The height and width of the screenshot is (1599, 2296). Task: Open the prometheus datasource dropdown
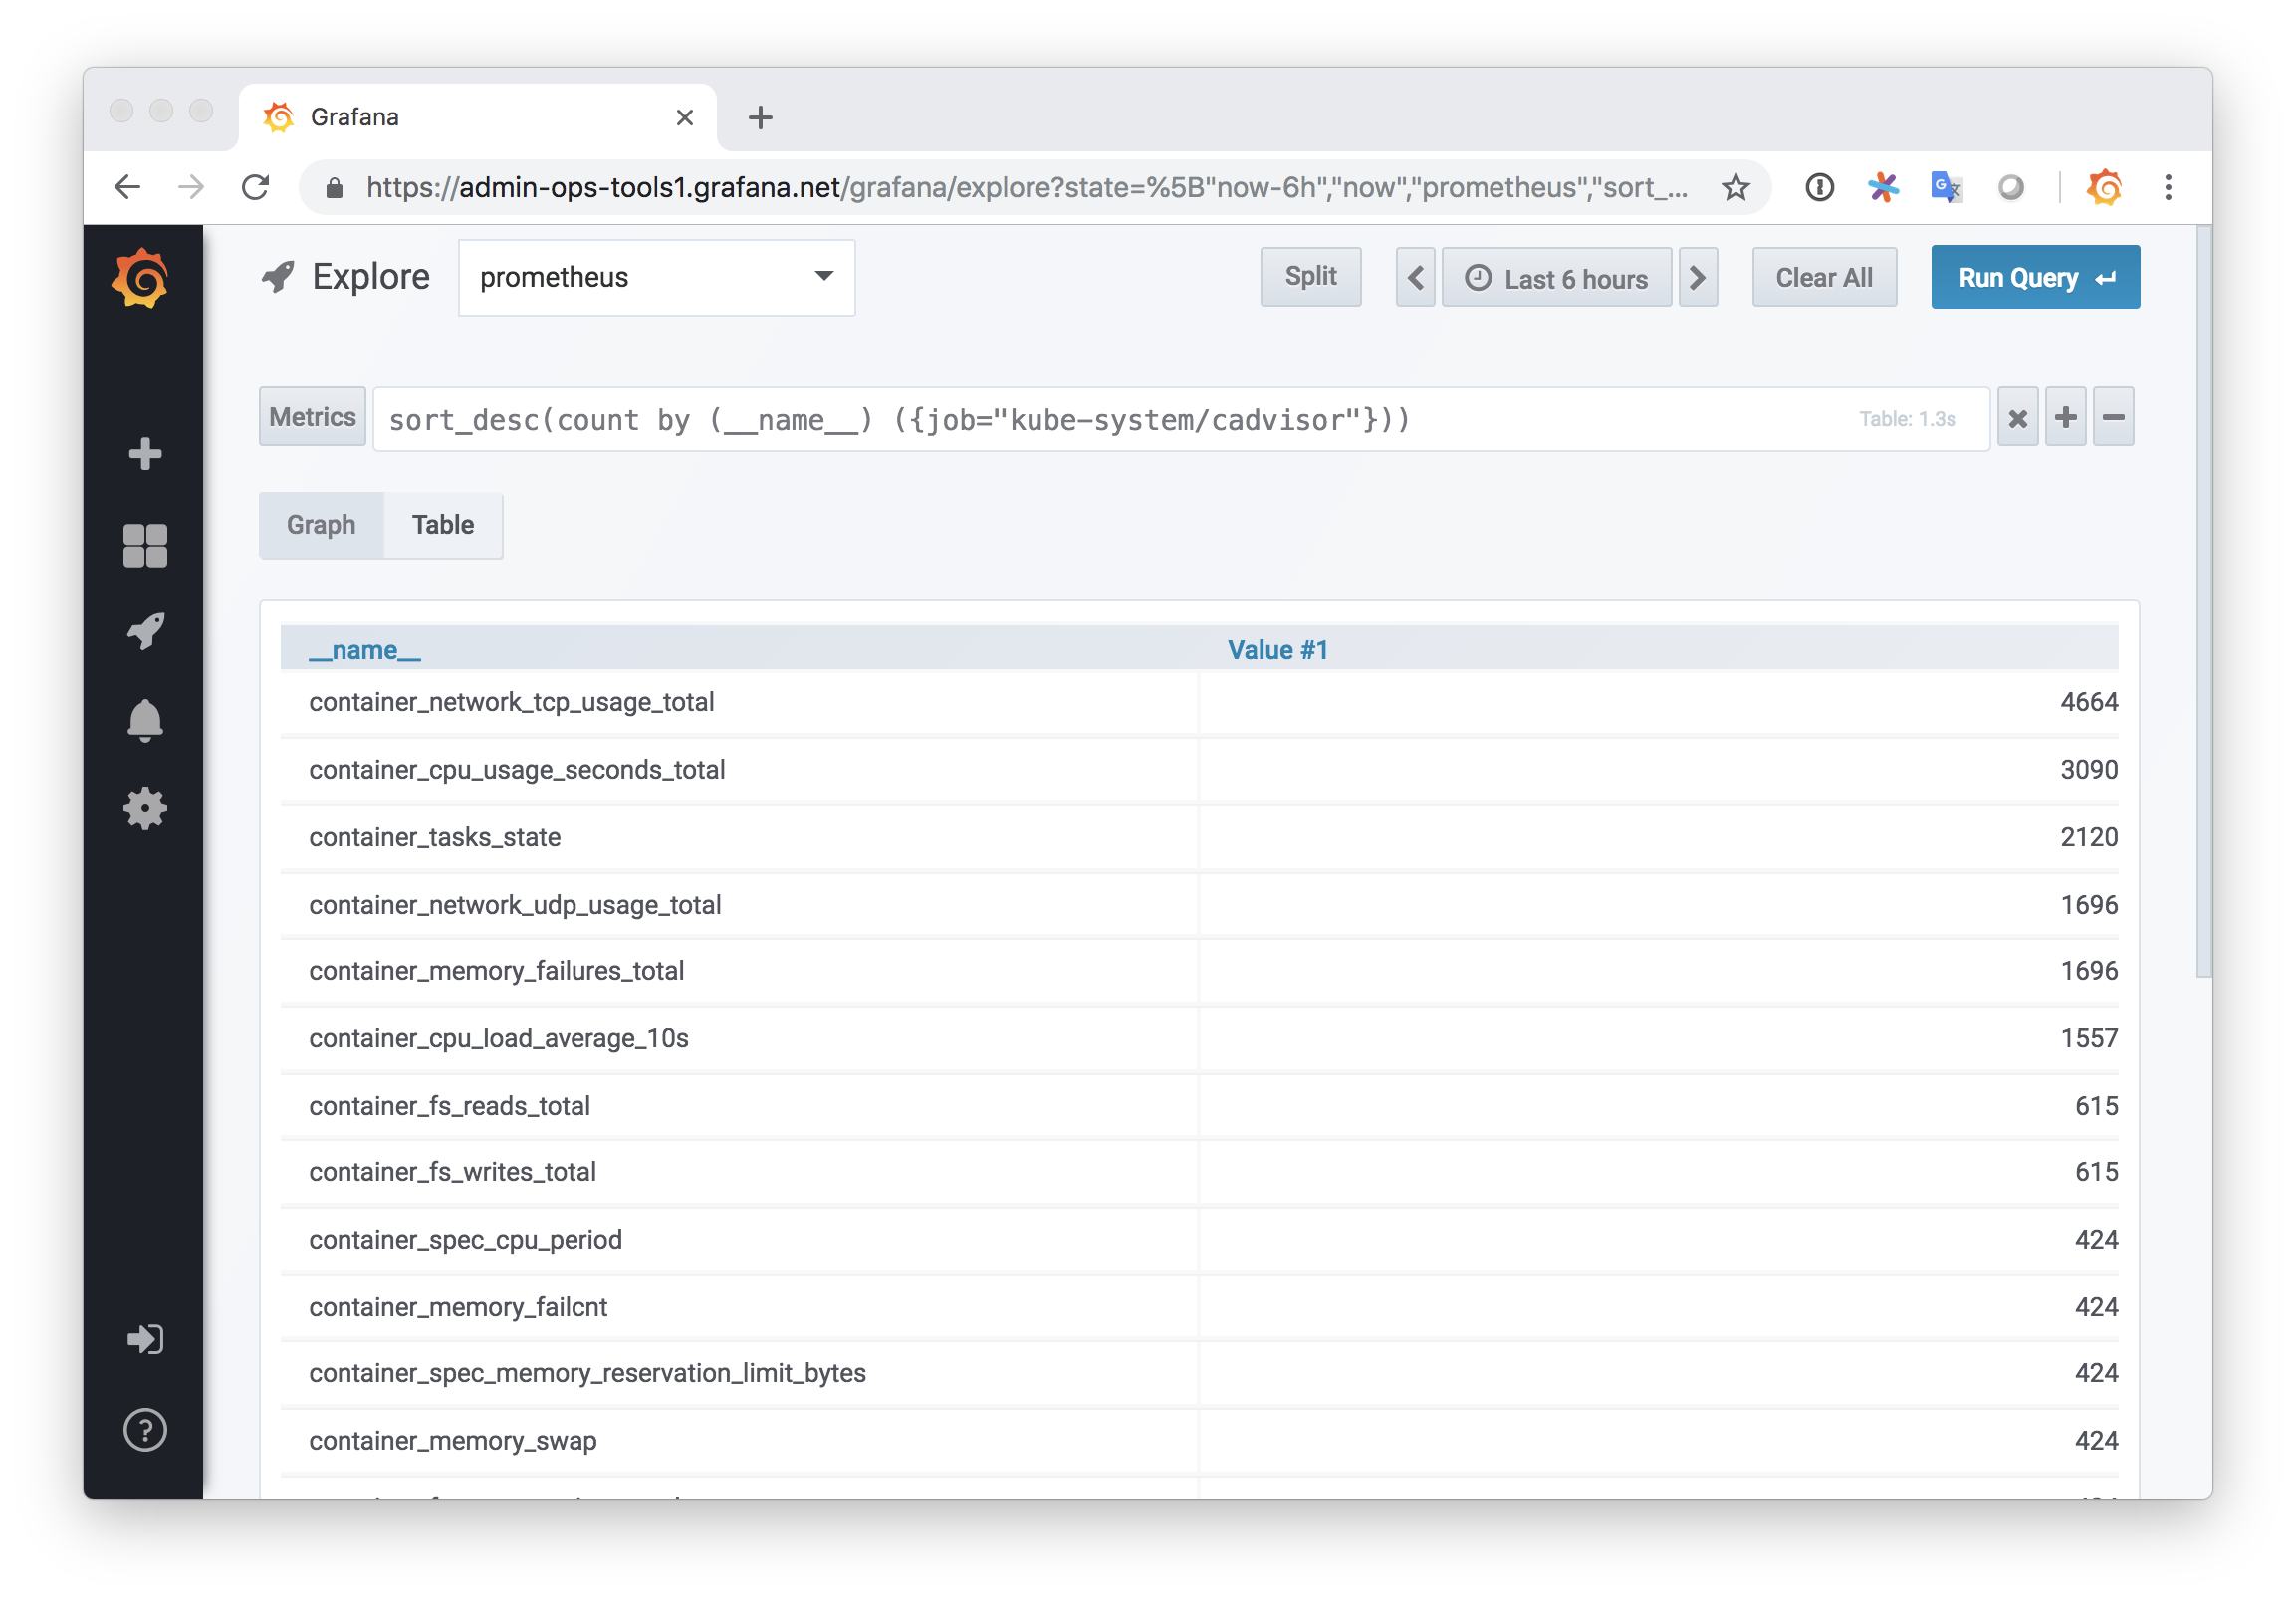pyautogui.click(x=656, y=277)
